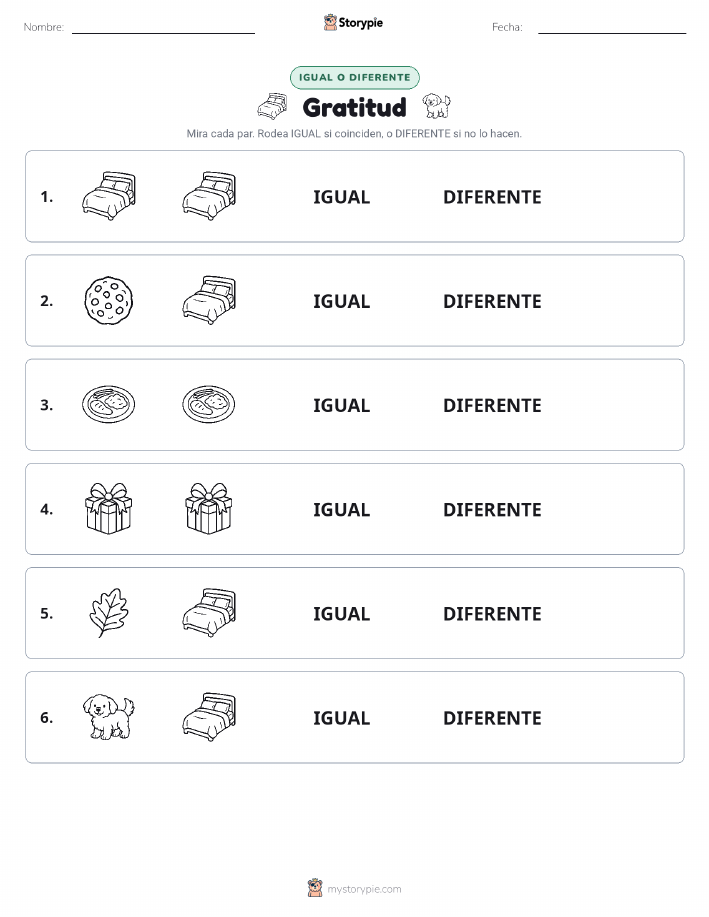Click the IGUAL O DIFERENTE badge

click(x=354, y=77)
